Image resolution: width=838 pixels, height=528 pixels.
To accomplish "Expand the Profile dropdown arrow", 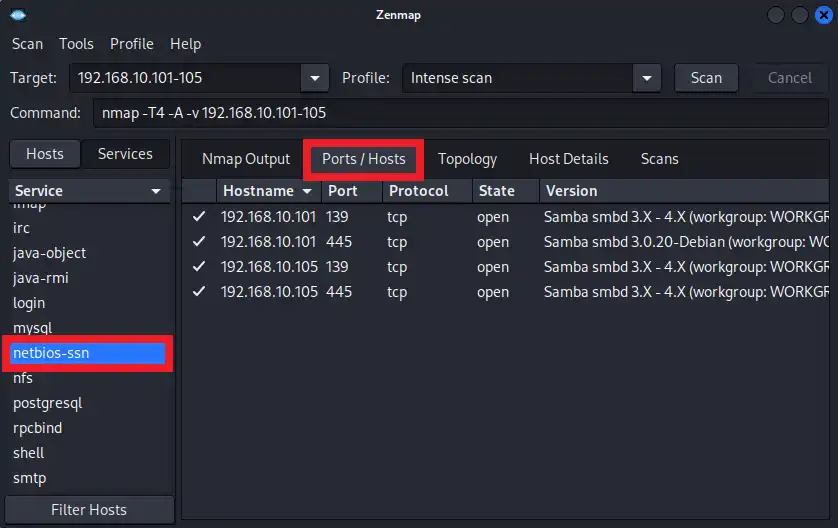I will coord(647,78).
